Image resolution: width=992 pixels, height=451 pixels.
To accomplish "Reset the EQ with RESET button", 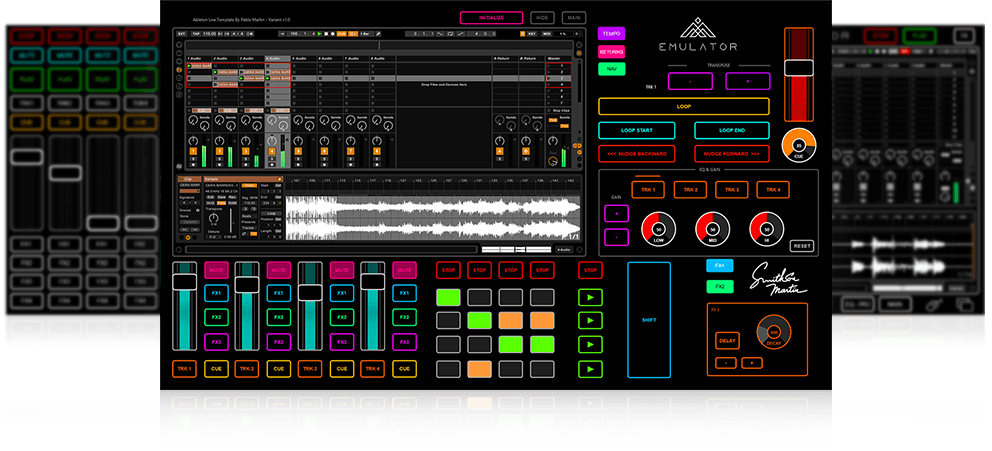I will pyautogui.click(x=802, y=245).
